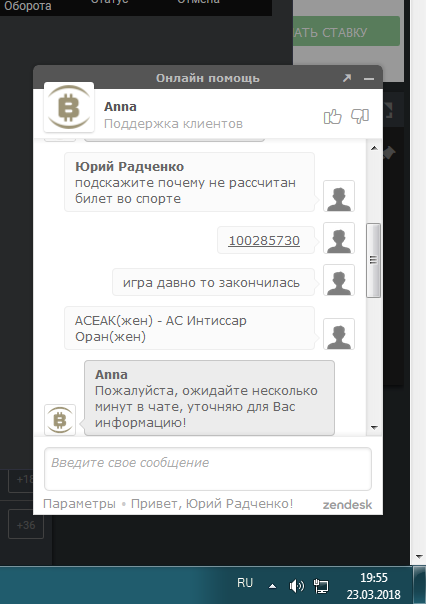Click the user avatar beside the ticket number message
Screen dimensions: 426x604
pos(339,238)
